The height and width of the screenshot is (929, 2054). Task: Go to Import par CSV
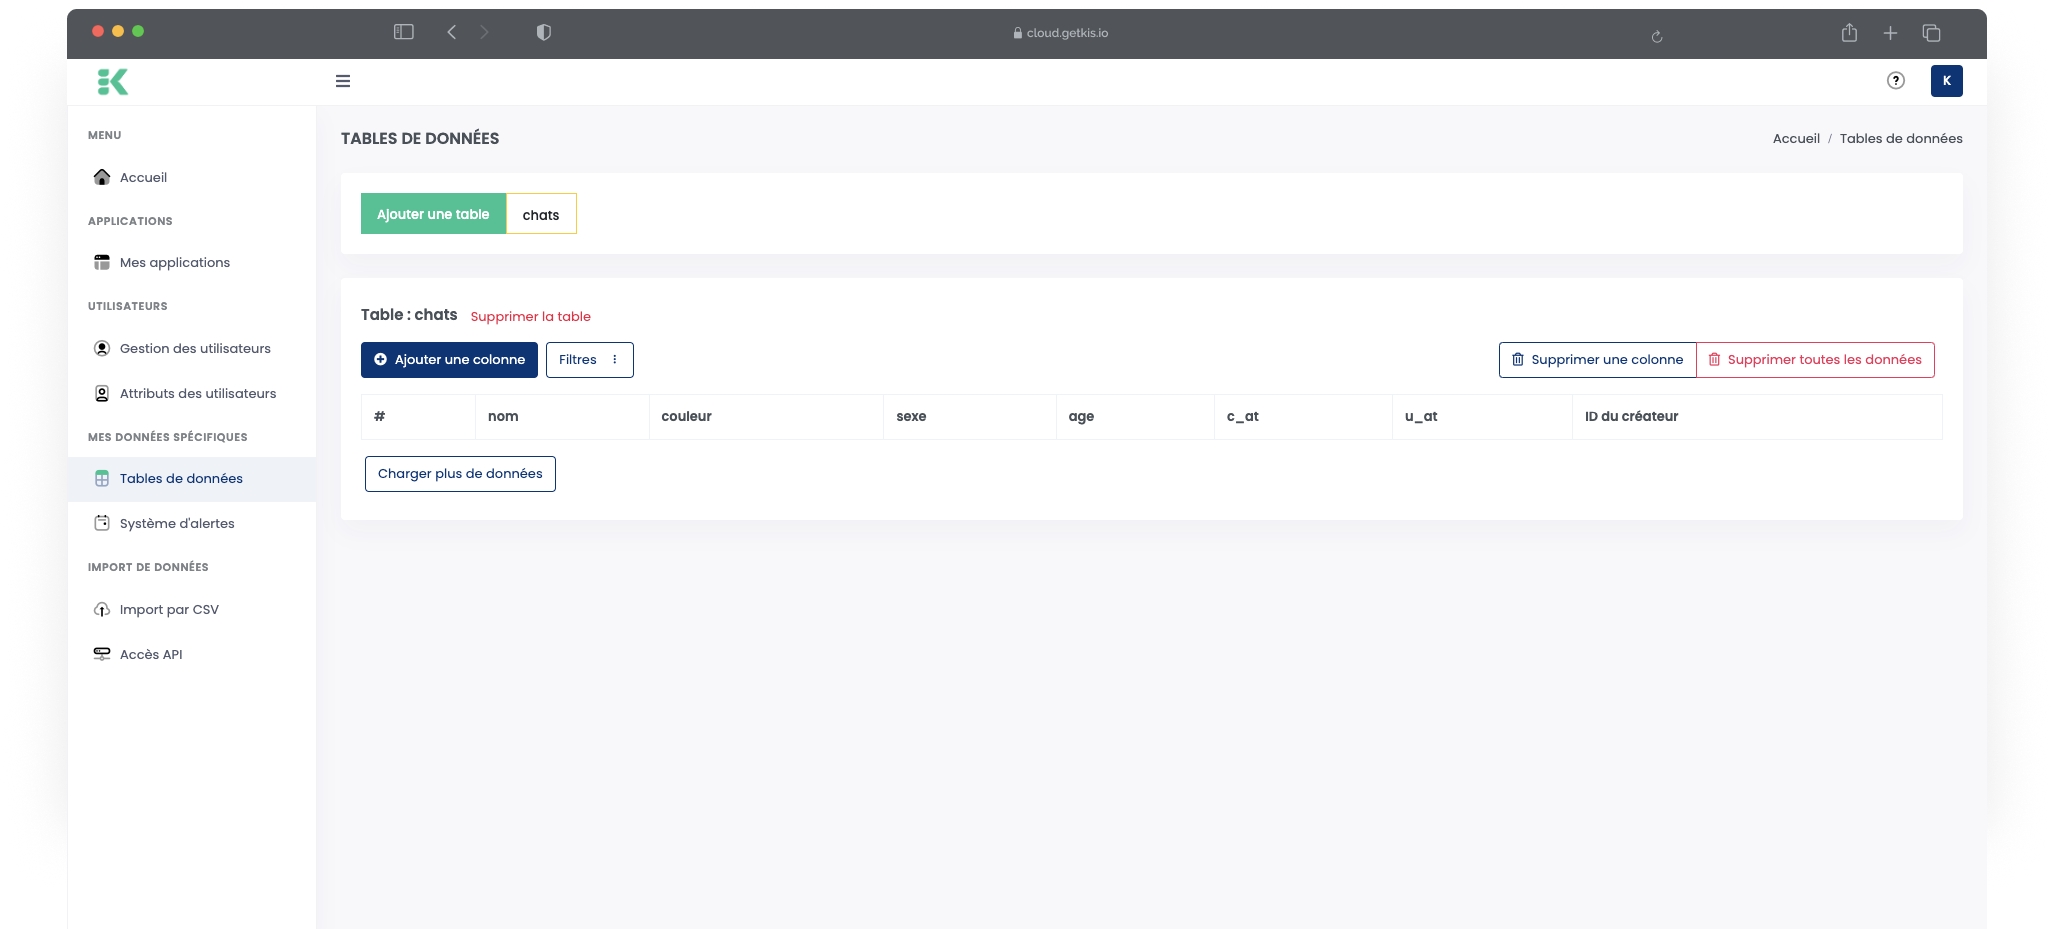click(x=169, y=610)
